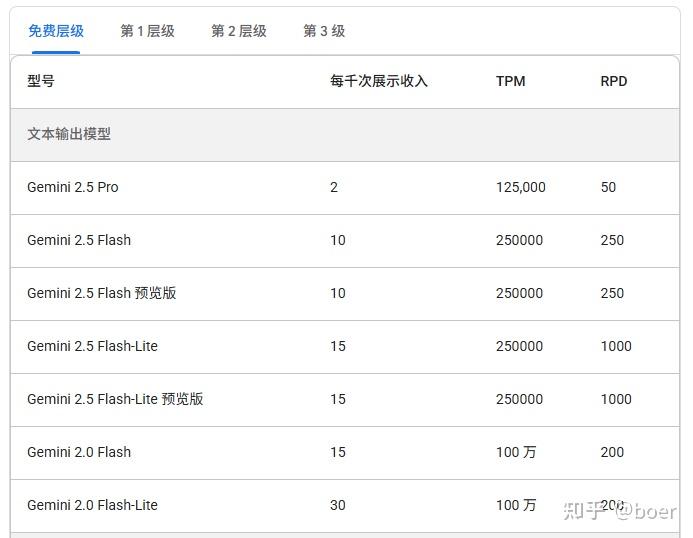Select Gemini 2.5 Flash 预览版 model name
693x538 pixels.
[x=102, y=293]
